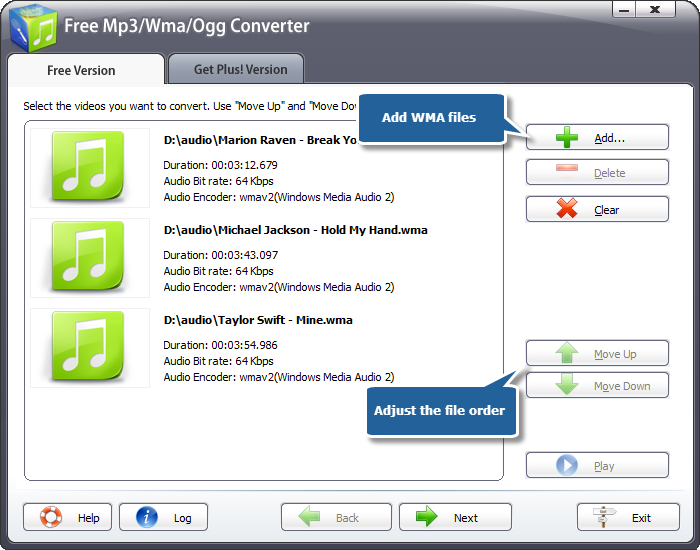Select the Taylor Swift music thumbnail
The image size is (700, 550).
tap(88, 346)
